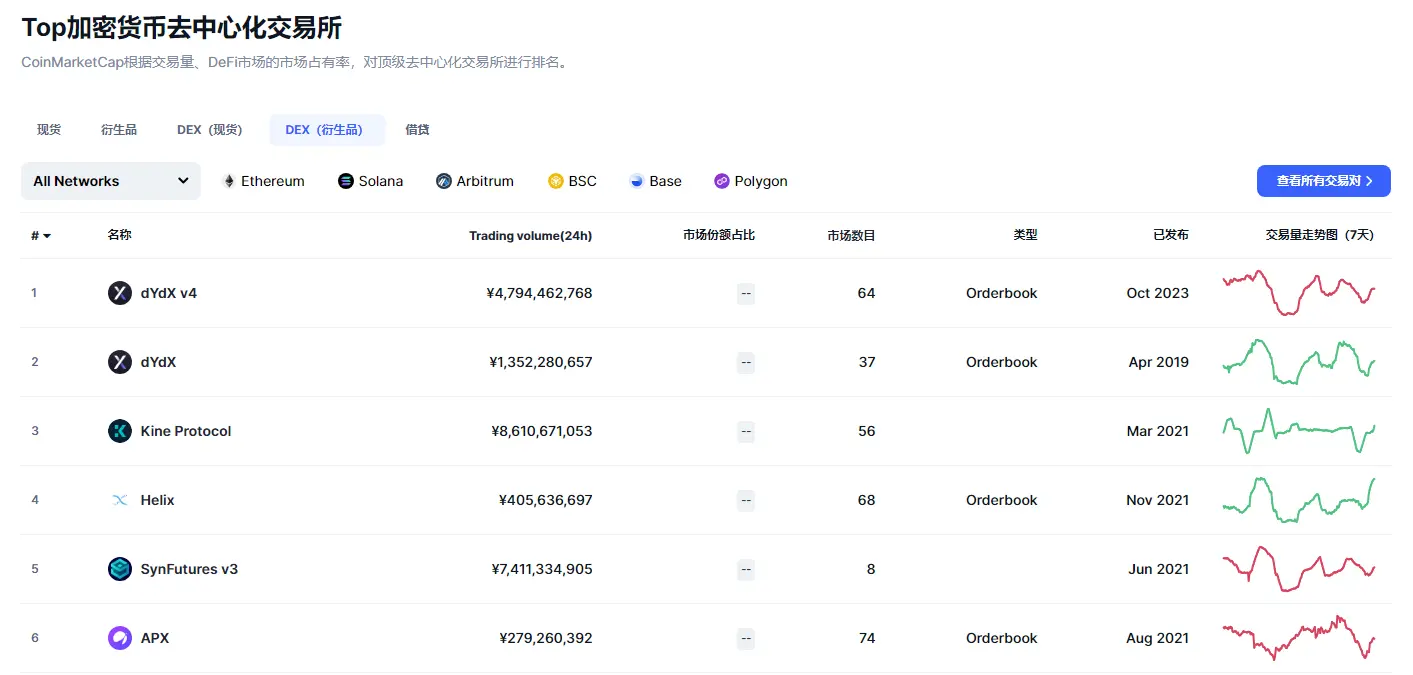The image size is (1413, 675).
Task: Click the Helix exchange logo
Action: point(119,500)
